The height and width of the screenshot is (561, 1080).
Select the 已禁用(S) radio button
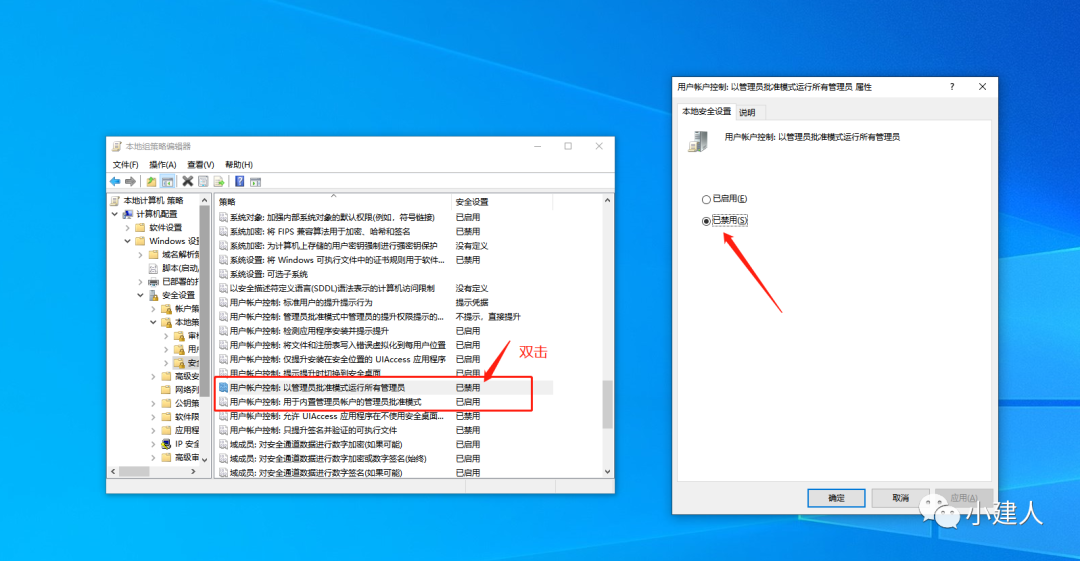pos(706,221)
